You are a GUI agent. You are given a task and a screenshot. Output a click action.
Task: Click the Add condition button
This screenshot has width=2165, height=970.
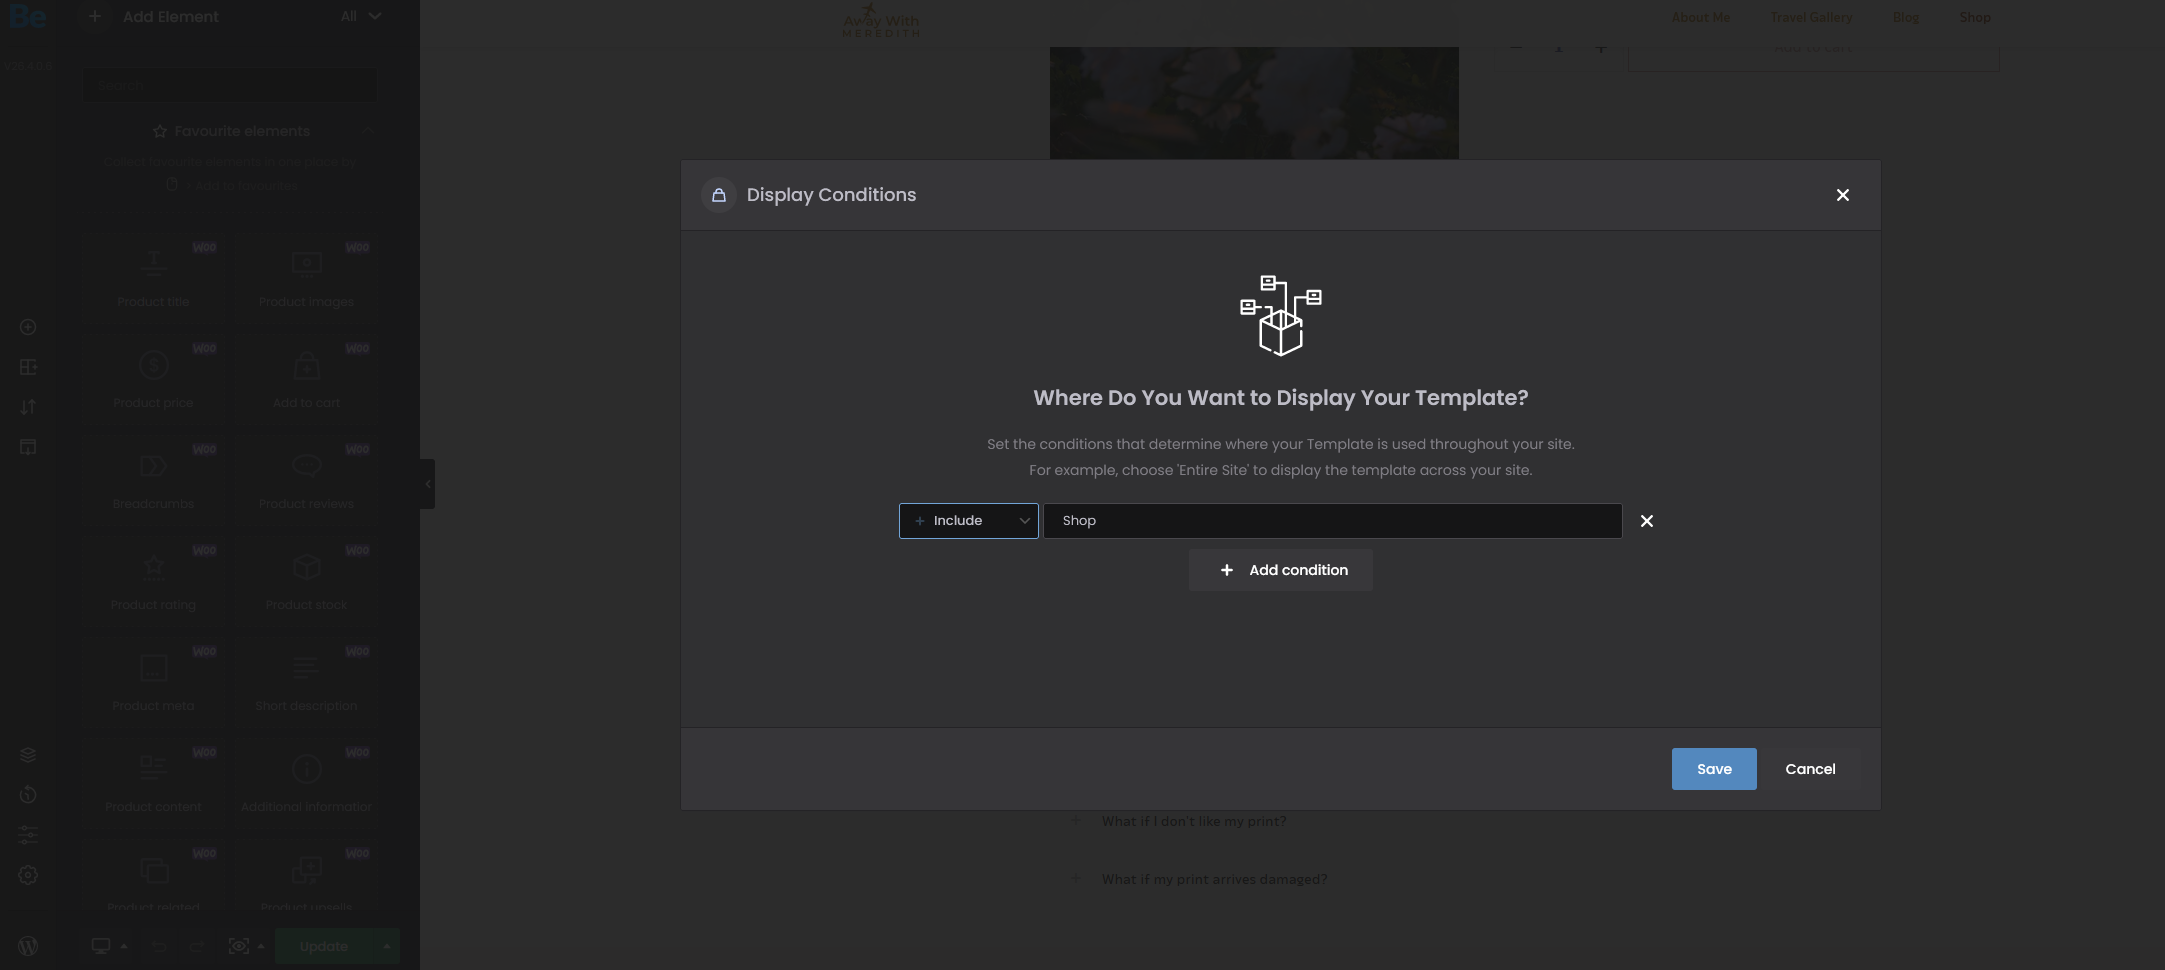1280,570
